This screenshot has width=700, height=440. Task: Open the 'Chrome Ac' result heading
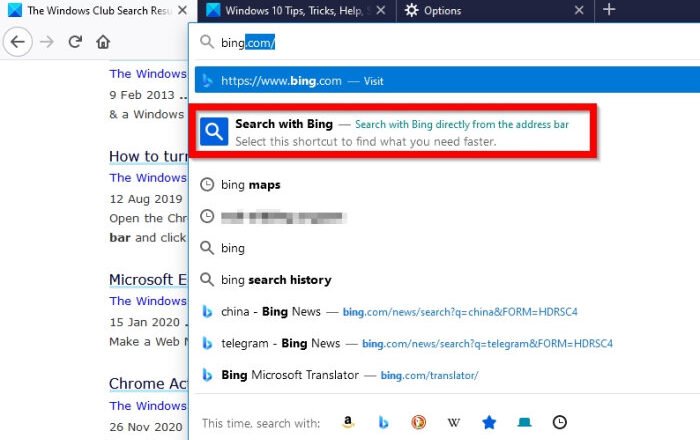coord(148,383)
